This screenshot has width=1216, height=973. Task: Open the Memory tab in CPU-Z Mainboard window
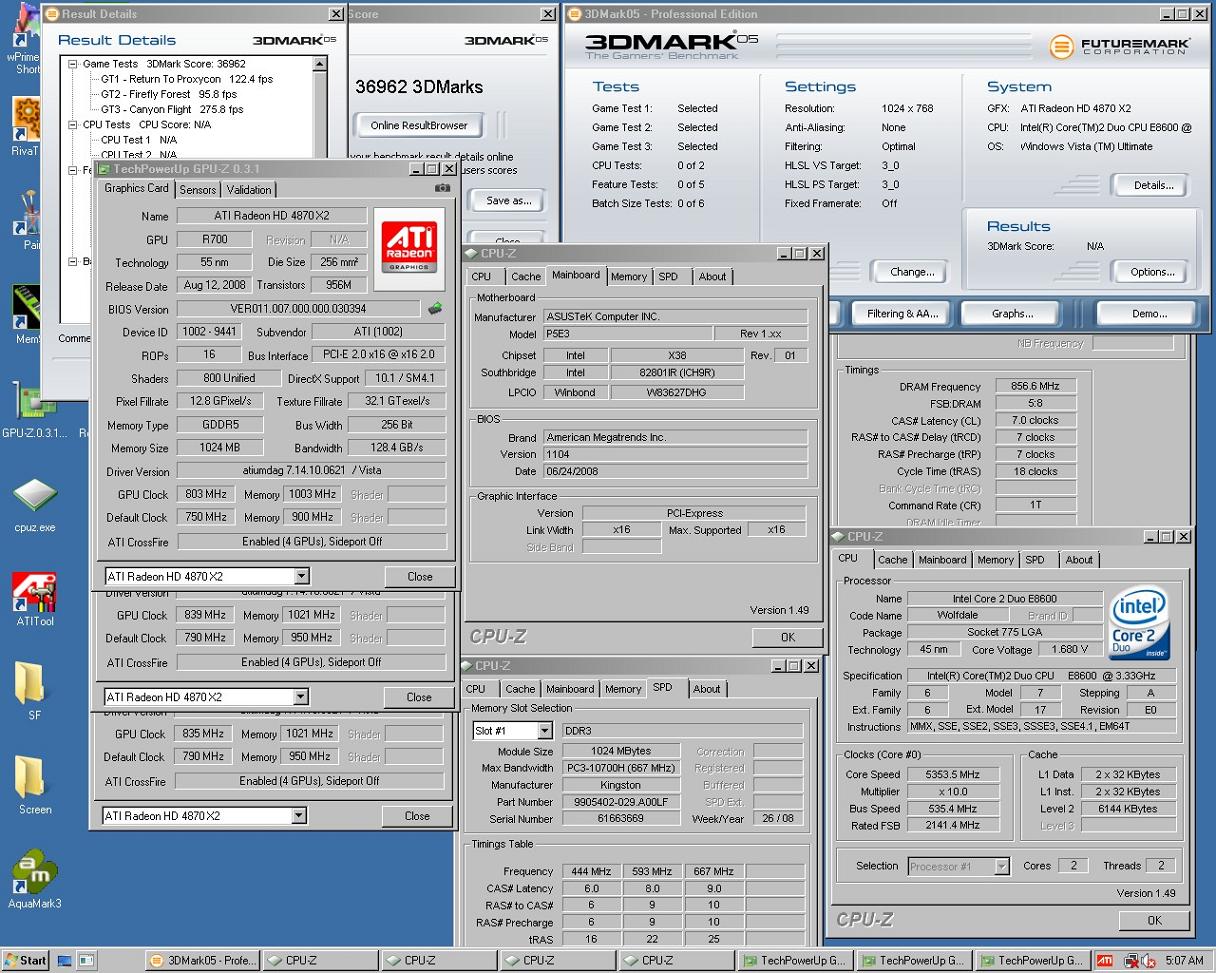click(x=628, y=277)
